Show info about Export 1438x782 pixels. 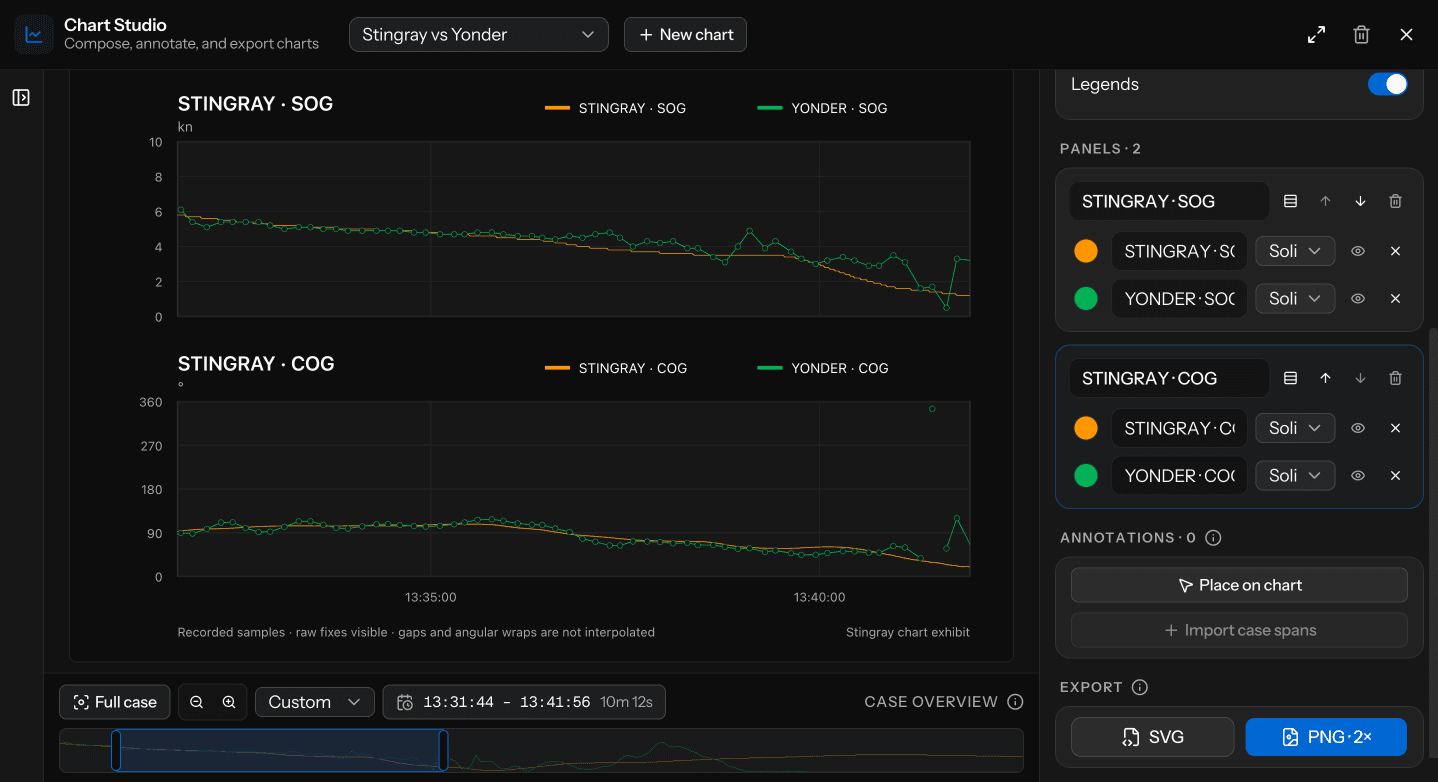pyautogui.click(x=1139, y=687)
